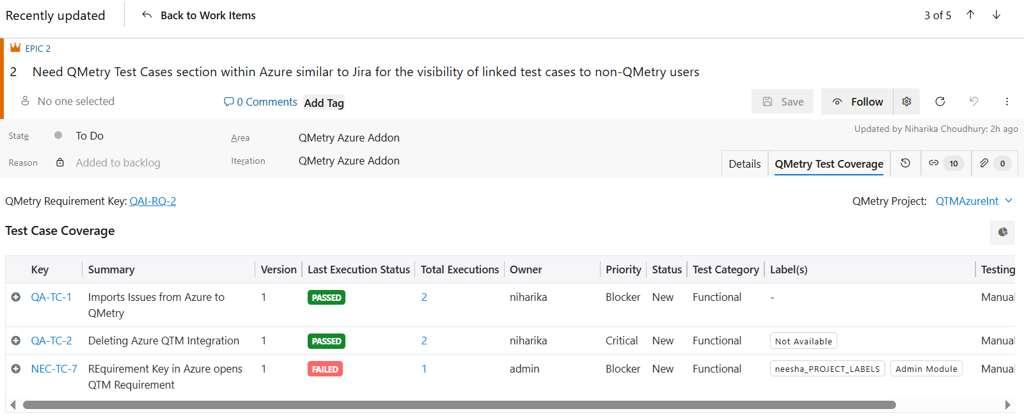Viewport: 1024px width, 418px height.
Task: Open the 0 Comments link
Action: click(x=260, y=102)
